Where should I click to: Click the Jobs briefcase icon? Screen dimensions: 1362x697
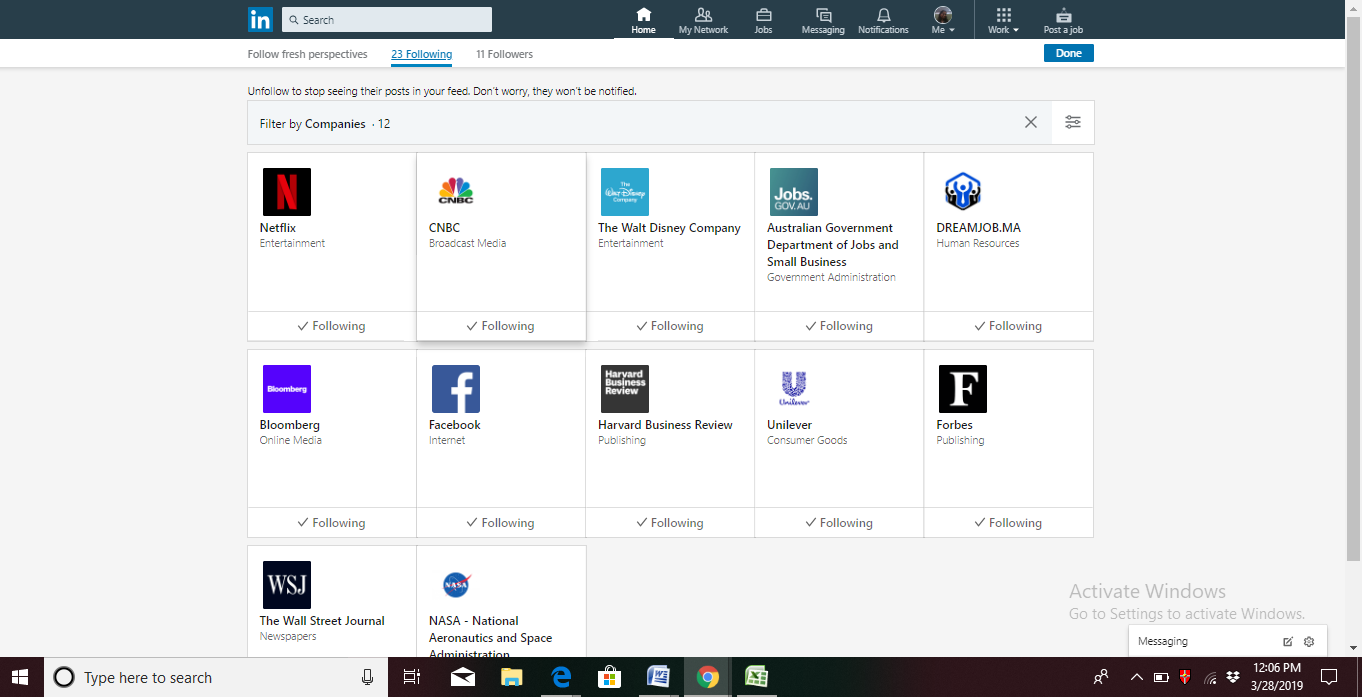point(763,15)
